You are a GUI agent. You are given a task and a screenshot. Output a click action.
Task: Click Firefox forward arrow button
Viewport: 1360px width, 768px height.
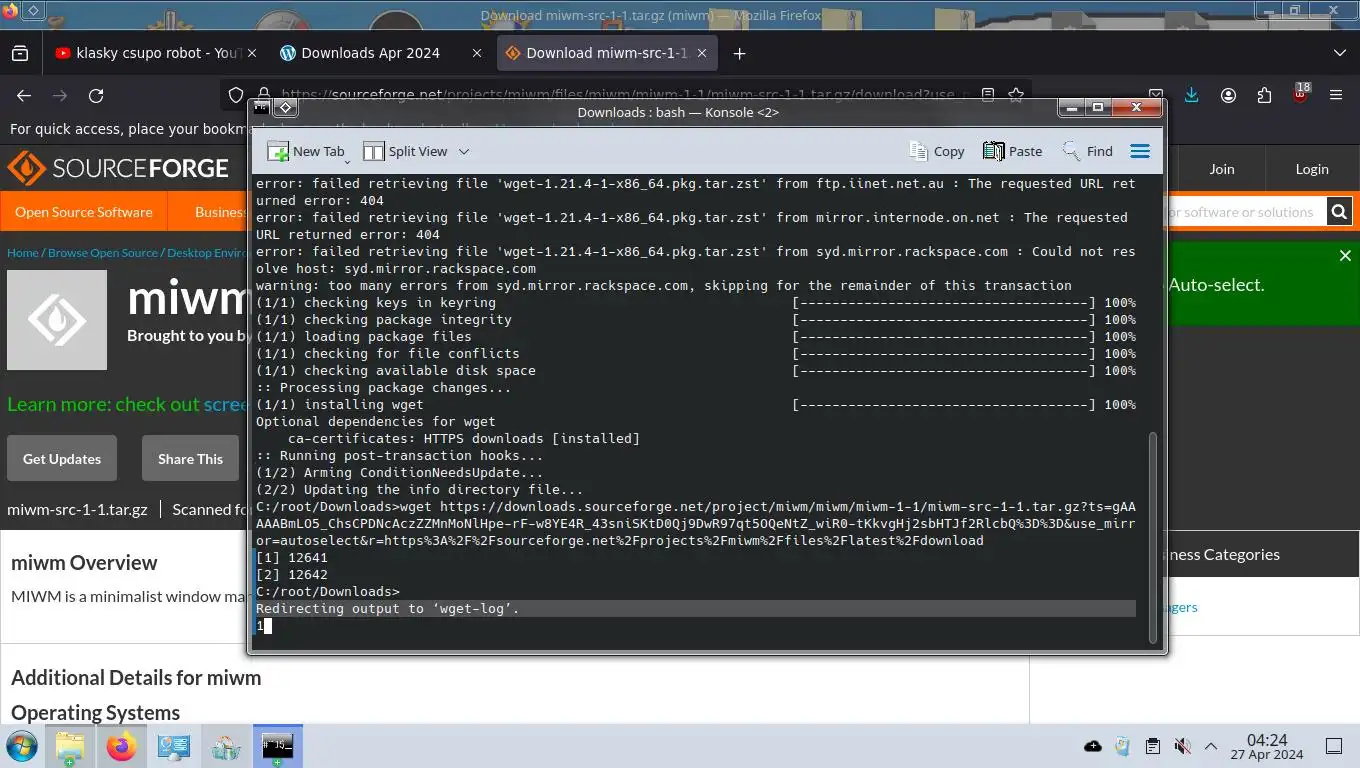(x=60, y=95)
